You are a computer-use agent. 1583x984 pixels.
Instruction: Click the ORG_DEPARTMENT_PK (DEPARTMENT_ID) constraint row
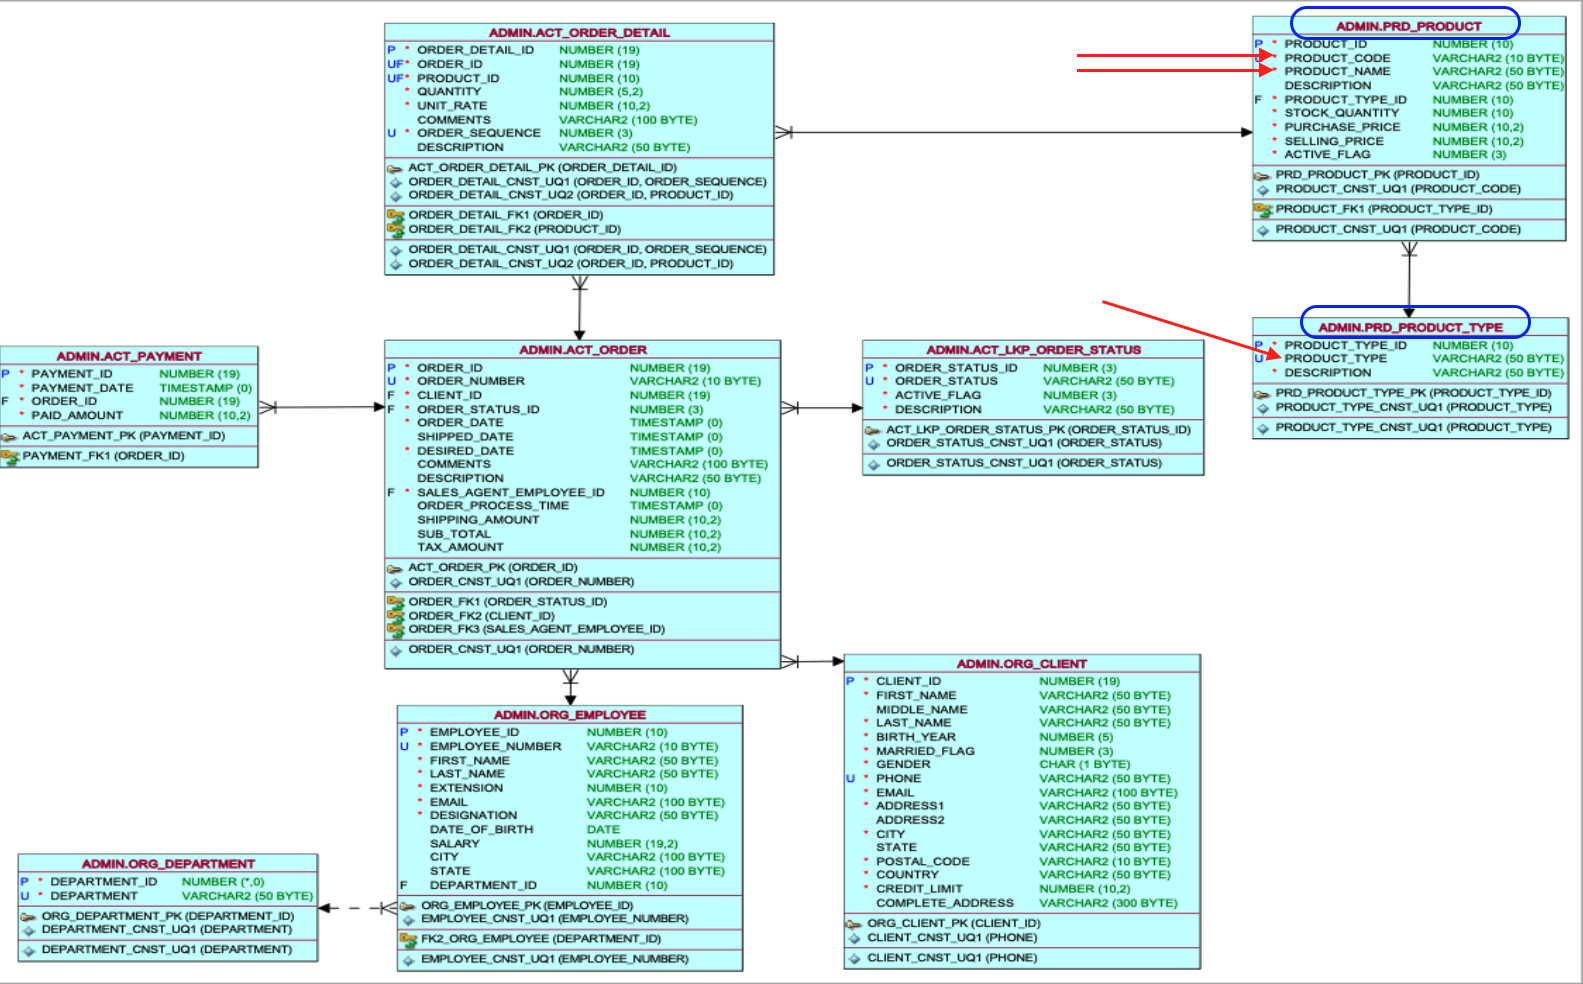pyautogui.click(x=168, y=916)
